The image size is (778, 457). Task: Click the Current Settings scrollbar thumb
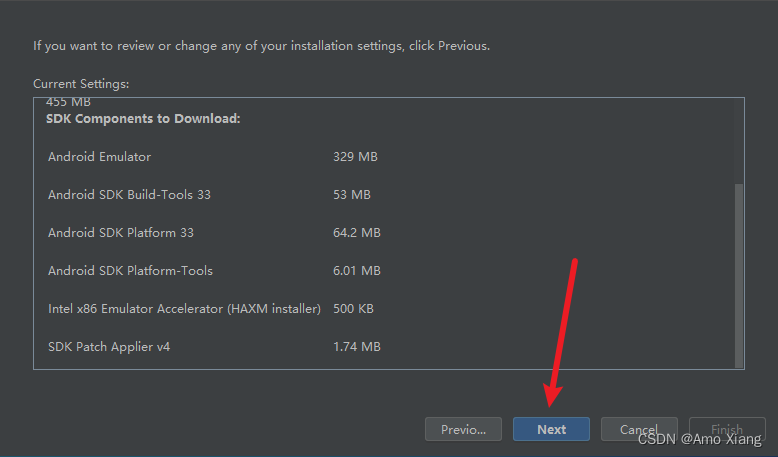[739, 275]
